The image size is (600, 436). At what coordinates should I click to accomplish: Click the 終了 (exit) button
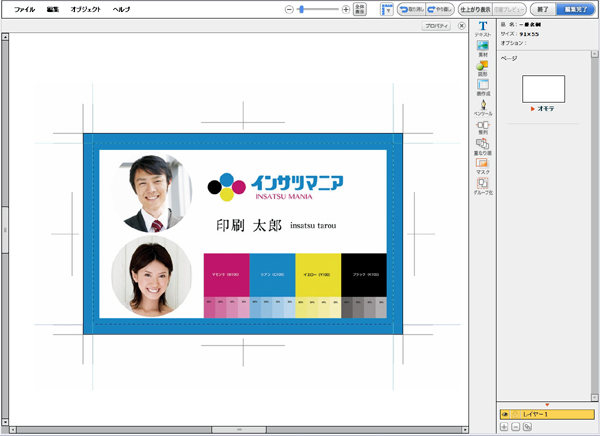click(543, 9)
